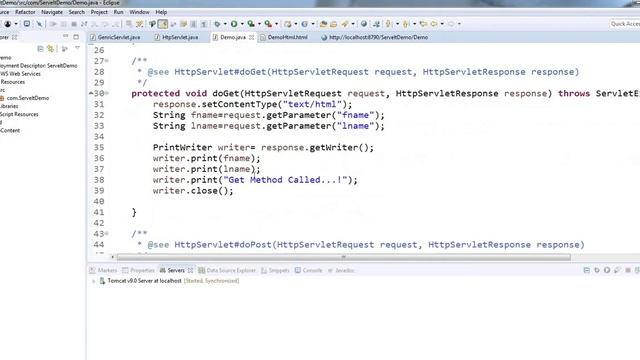Collapse the doGet Javadoc comment fold
Viewport: 640px width, 360px height.
coord(107,61)
